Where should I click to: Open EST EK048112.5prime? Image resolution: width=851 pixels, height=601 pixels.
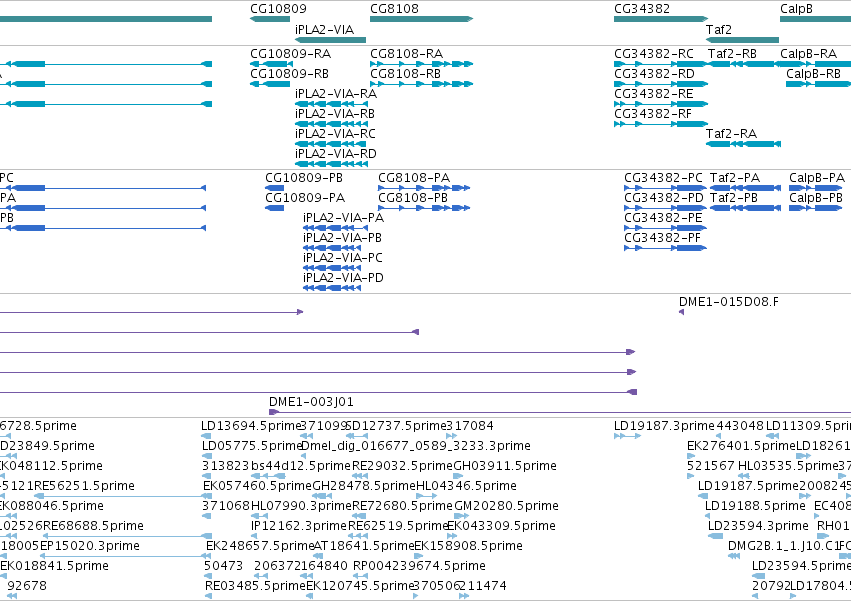point(52,466)
